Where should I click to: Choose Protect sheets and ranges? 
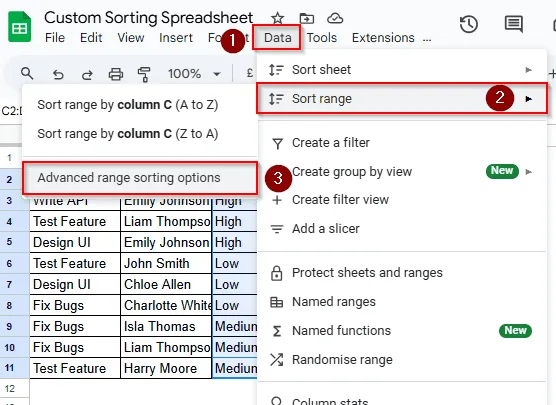click(x=401, y=273)
